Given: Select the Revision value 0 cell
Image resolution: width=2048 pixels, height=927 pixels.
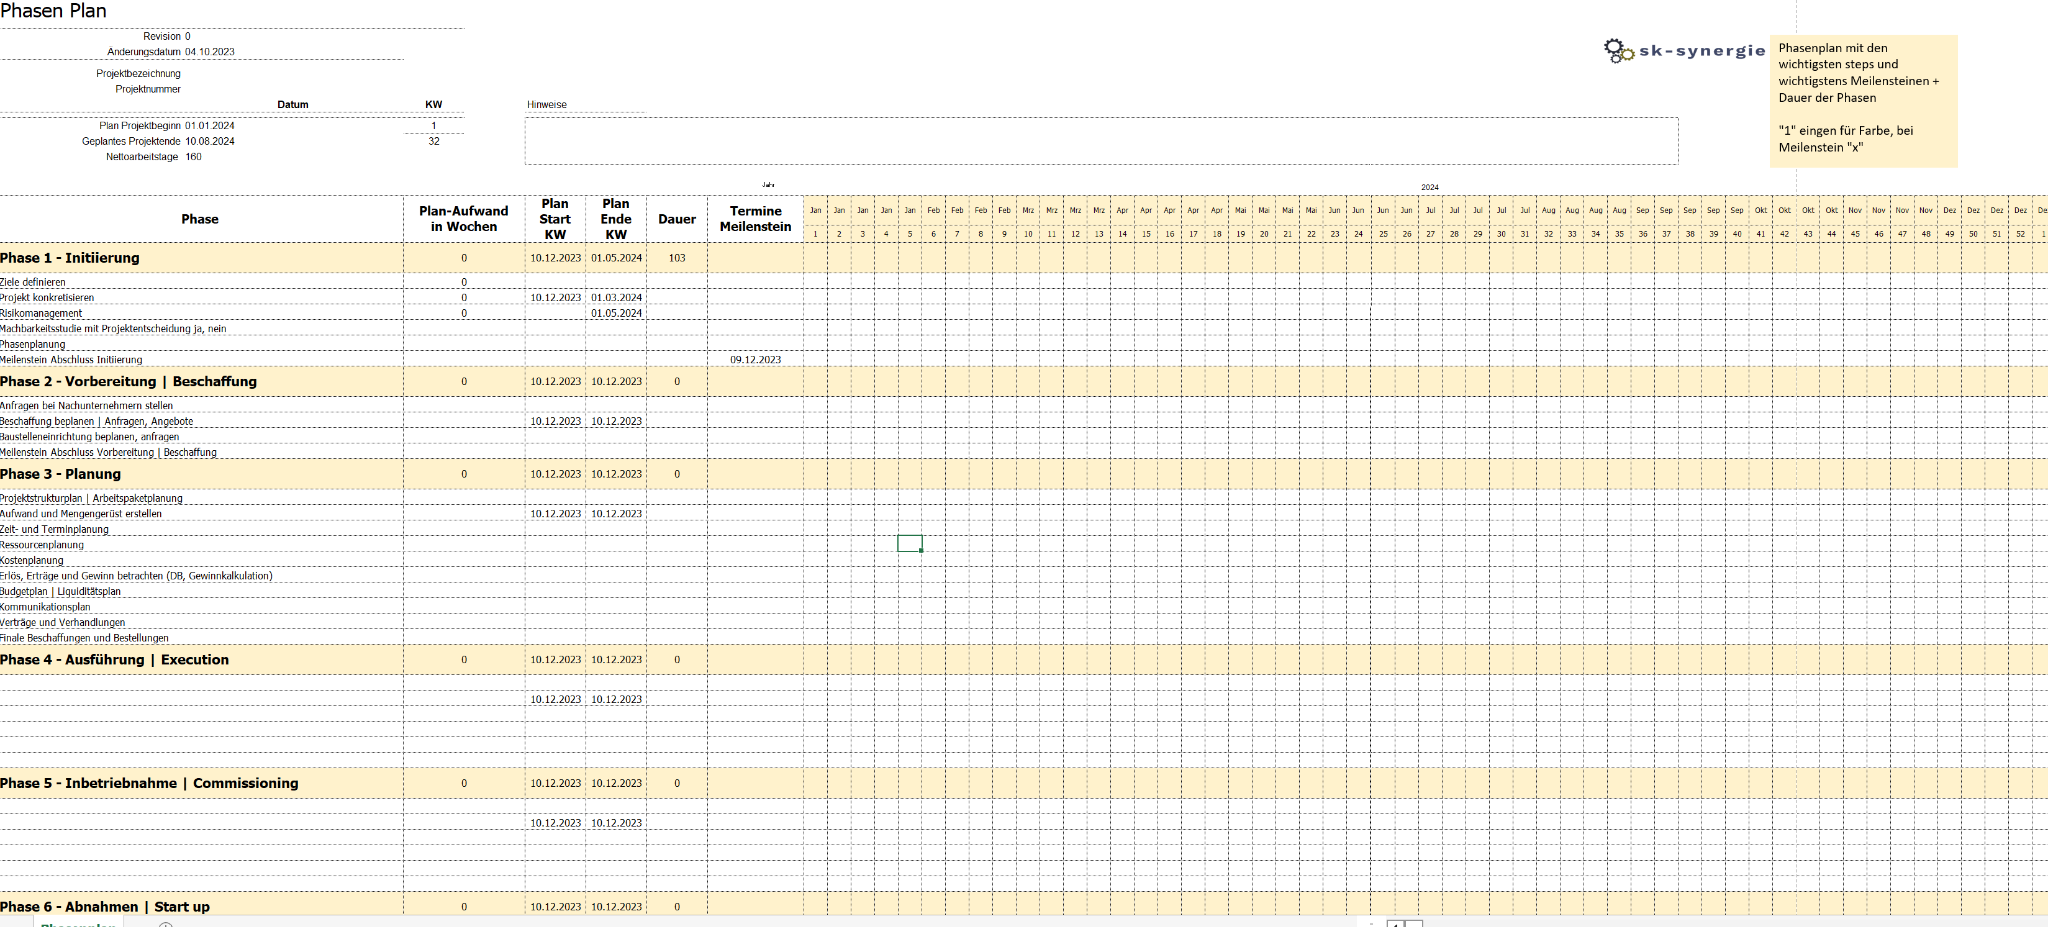Looking at the screenshot, I should pos(187,36).
